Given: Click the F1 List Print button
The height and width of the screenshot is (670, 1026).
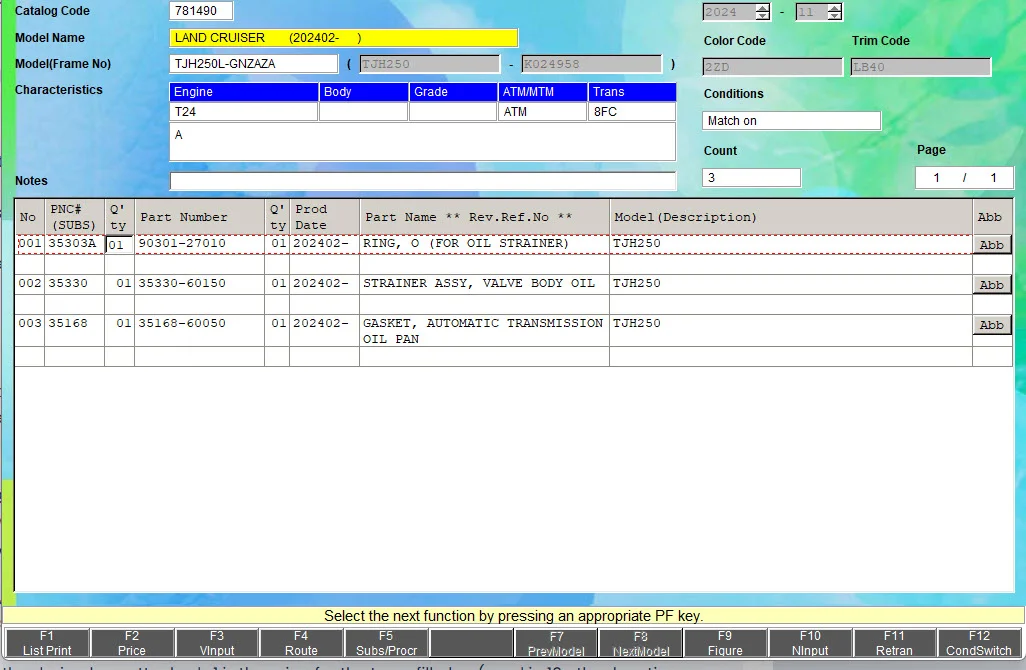Looking at the screenshot, I should point(47,643).
